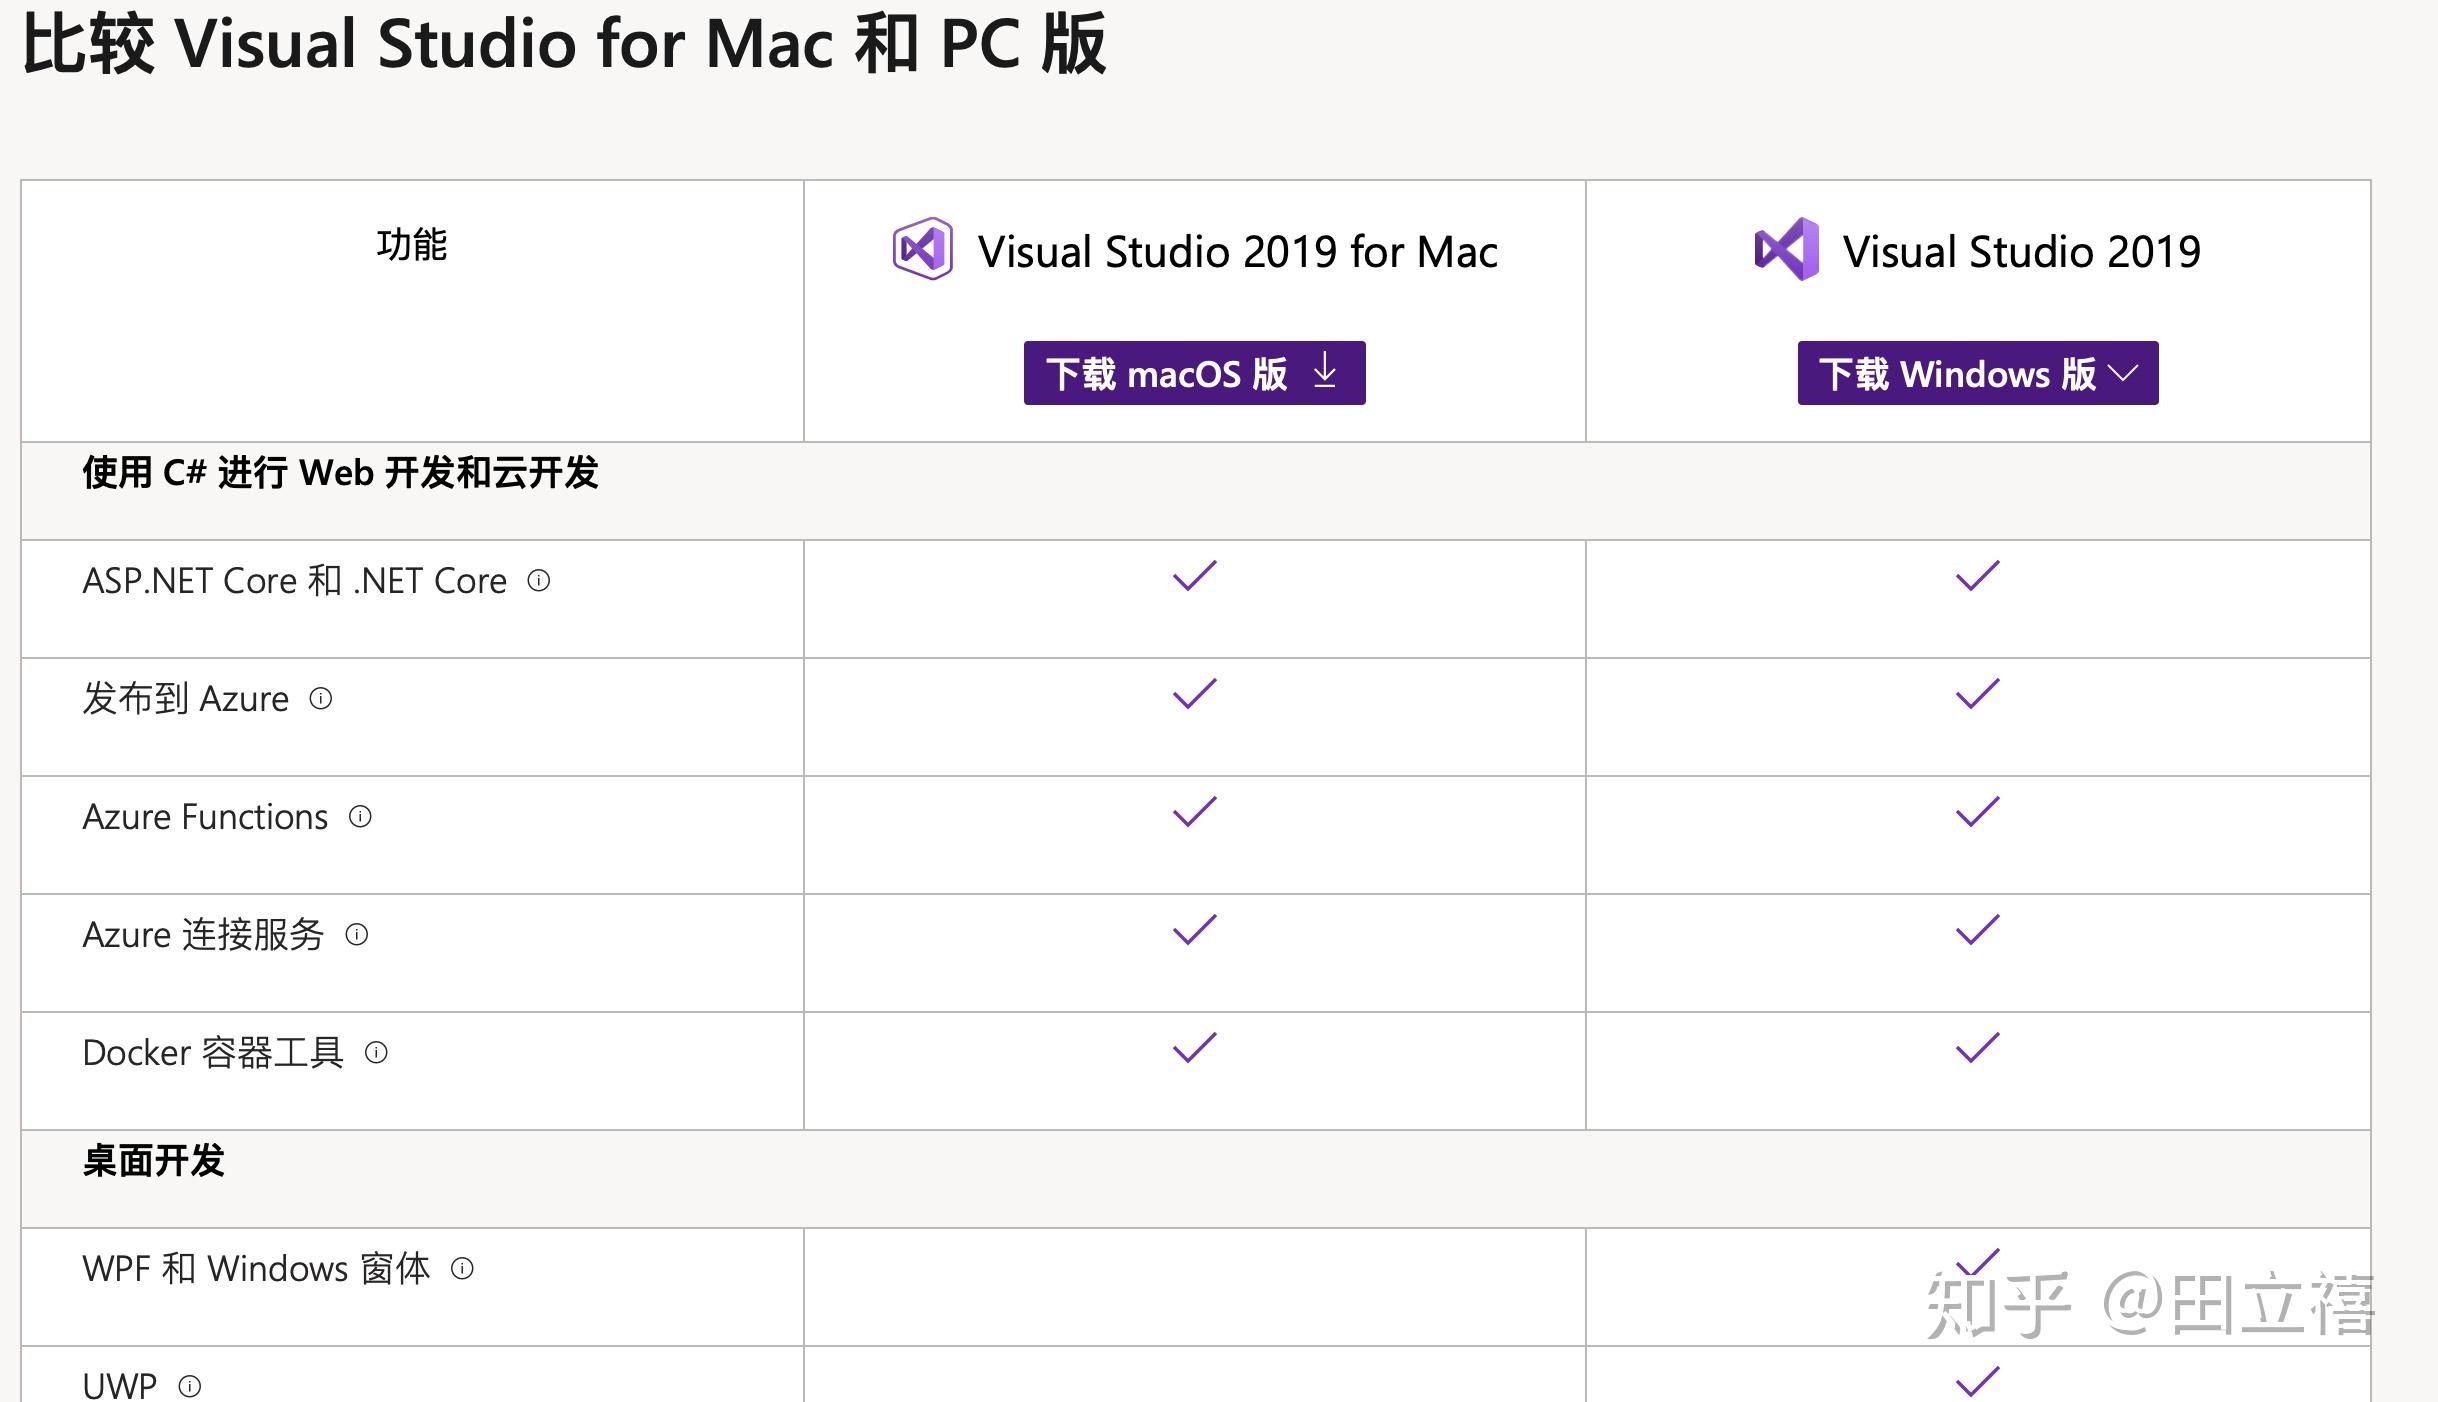Select the 桌面开发 section heading
The height and width of the screenshot is (1402, 2438).
(154, 1162)
